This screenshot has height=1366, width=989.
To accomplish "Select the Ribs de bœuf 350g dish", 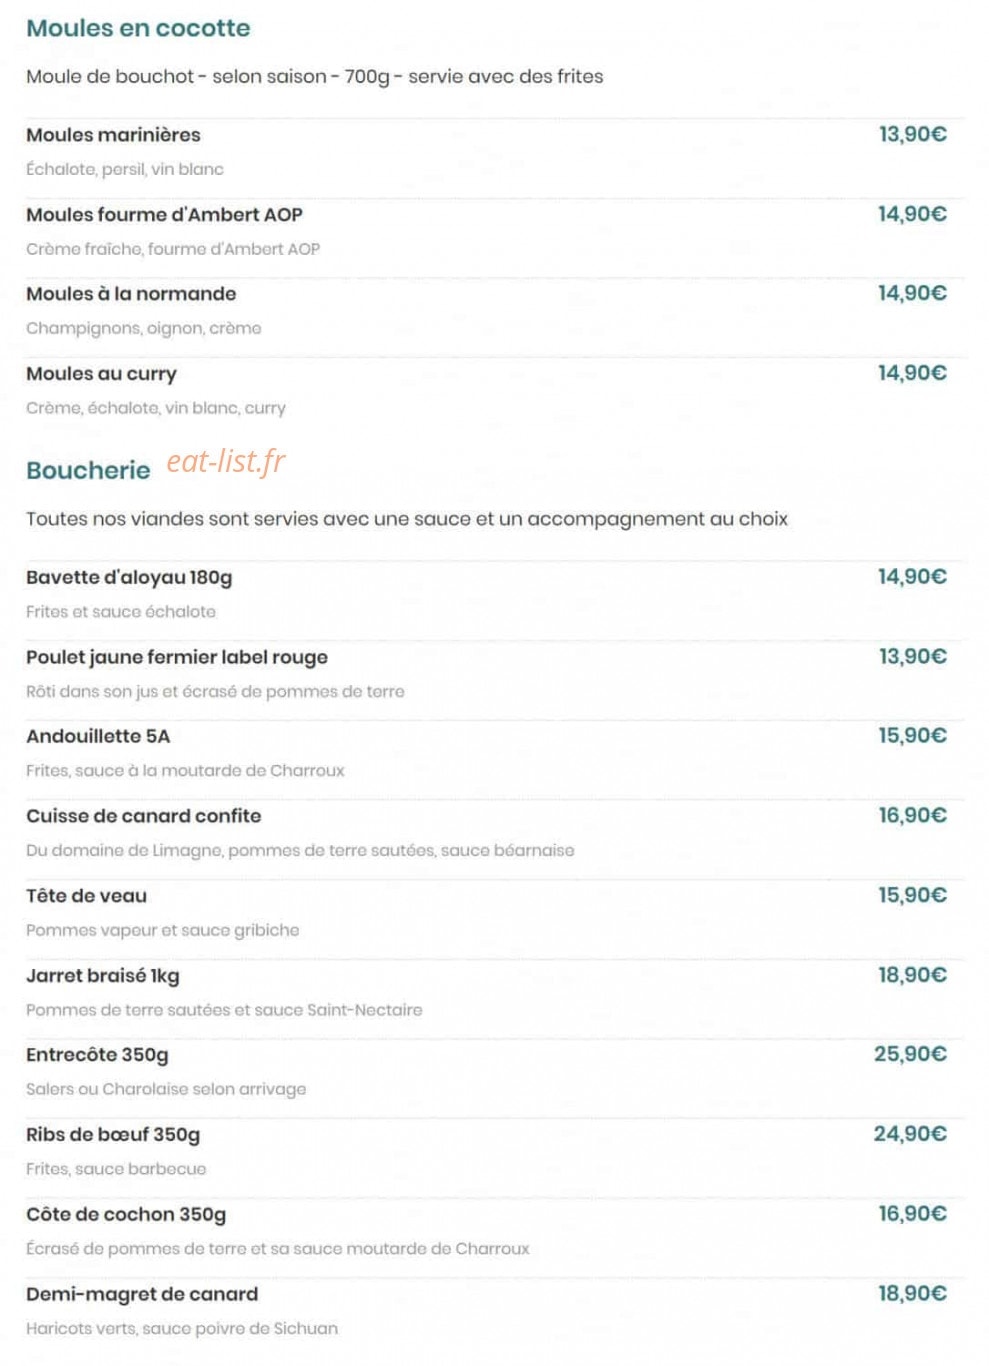I will click(113, 1135).
